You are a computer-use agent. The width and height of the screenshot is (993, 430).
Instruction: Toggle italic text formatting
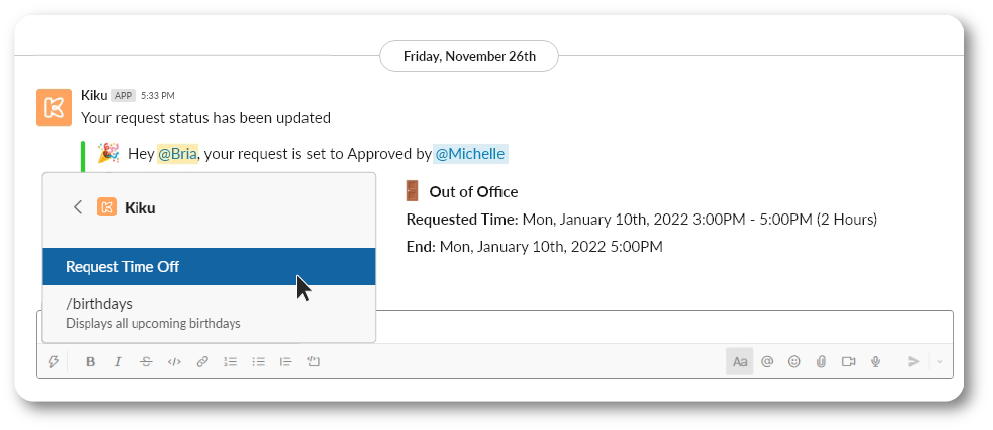coord(118,362)
